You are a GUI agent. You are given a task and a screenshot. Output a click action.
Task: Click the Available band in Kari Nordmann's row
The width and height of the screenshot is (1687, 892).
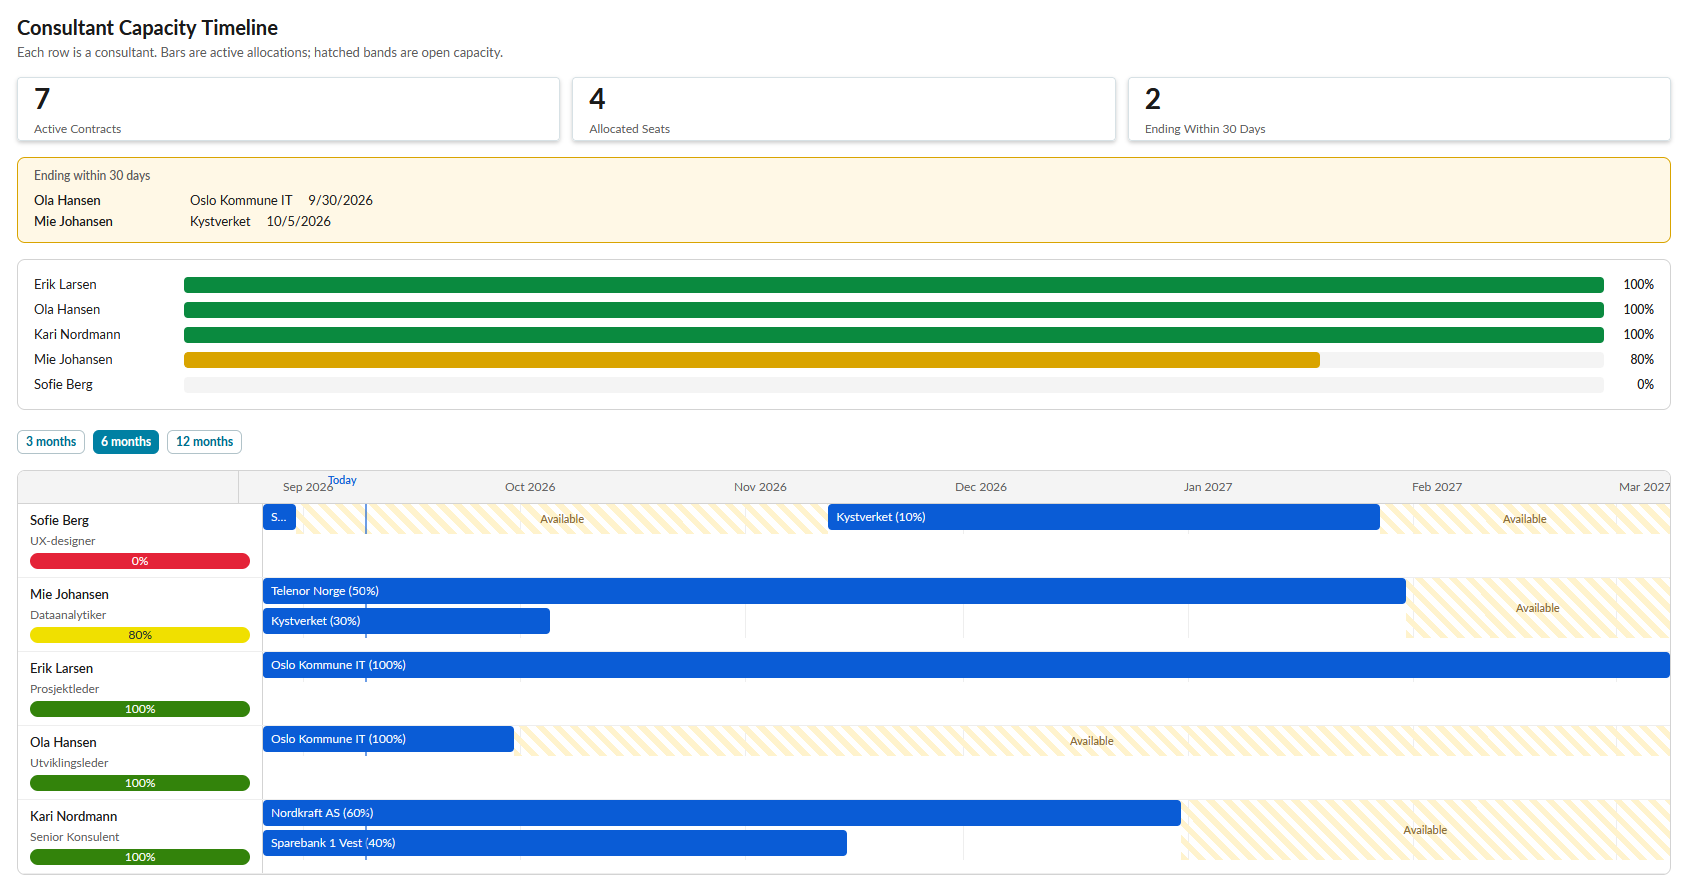coord(1425,830)
